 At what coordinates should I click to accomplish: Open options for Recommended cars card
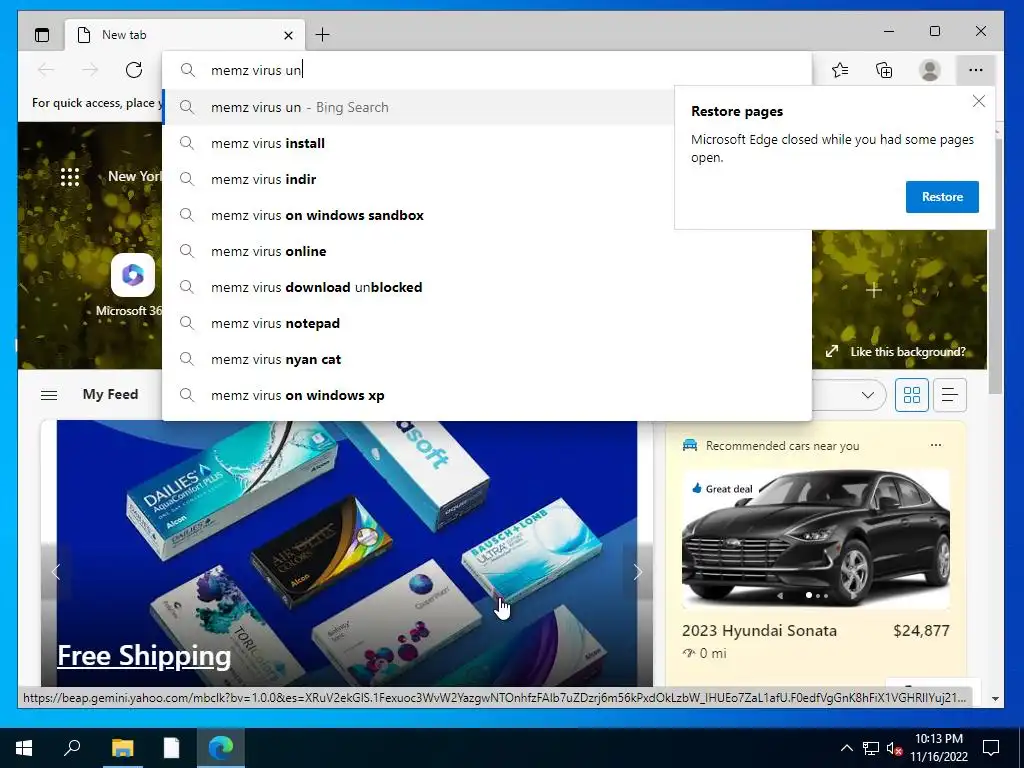coord(936,445)
